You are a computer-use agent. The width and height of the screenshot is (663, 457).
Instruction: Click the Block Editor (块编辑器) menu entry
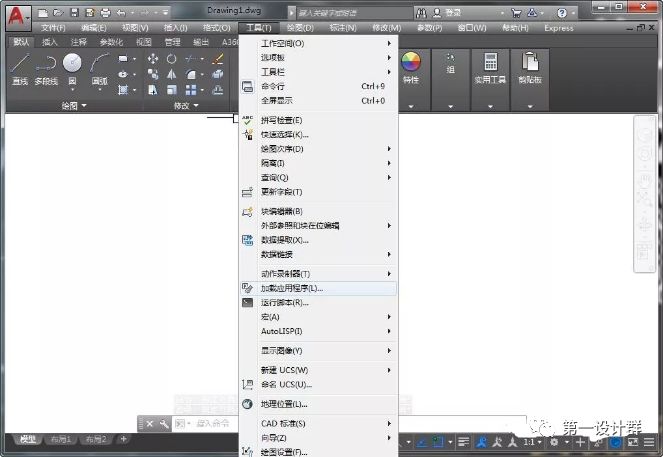point(318,211)
